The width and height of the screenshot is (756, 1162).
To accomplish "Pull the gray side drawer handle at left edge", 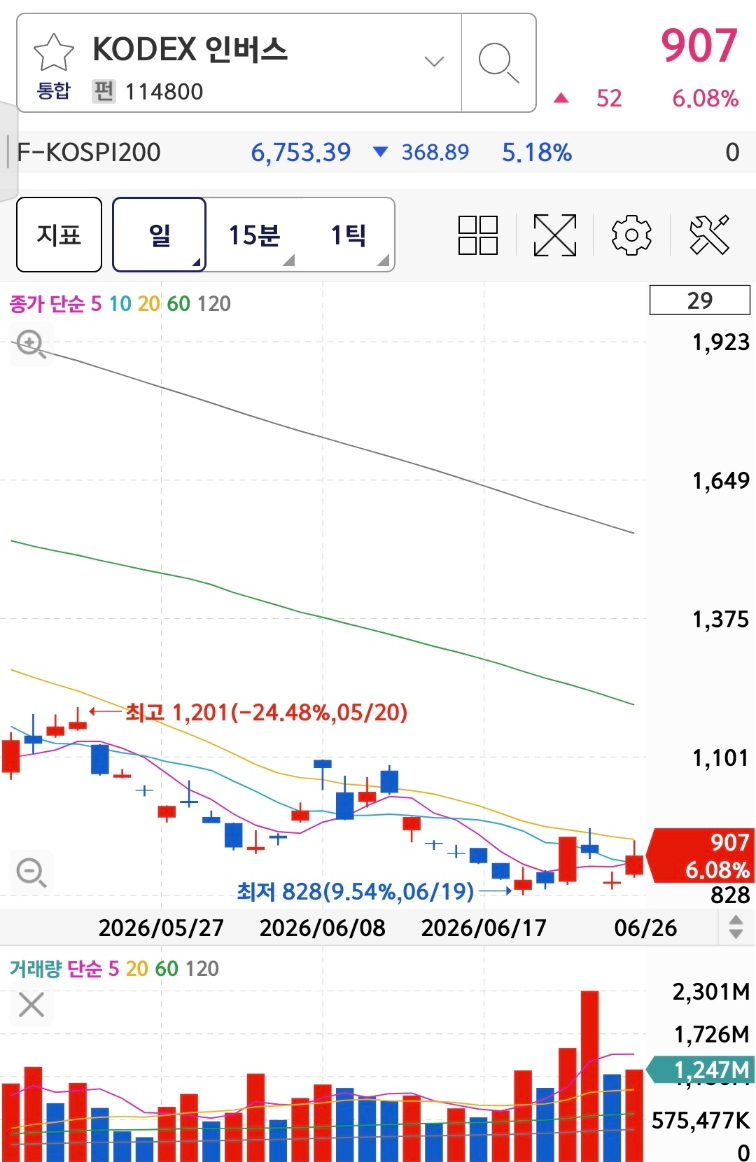I will click(7, 152).
